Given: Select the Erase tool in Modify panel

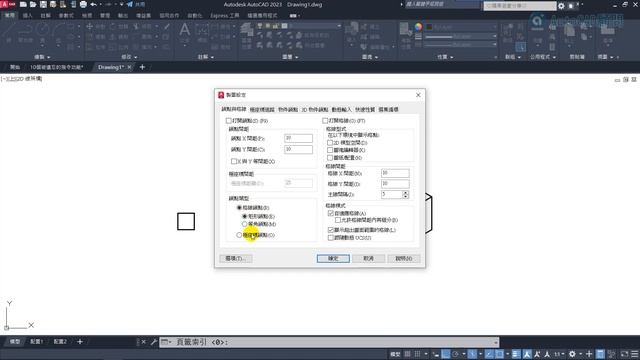Looking at the screenshot, I should 167,27.
